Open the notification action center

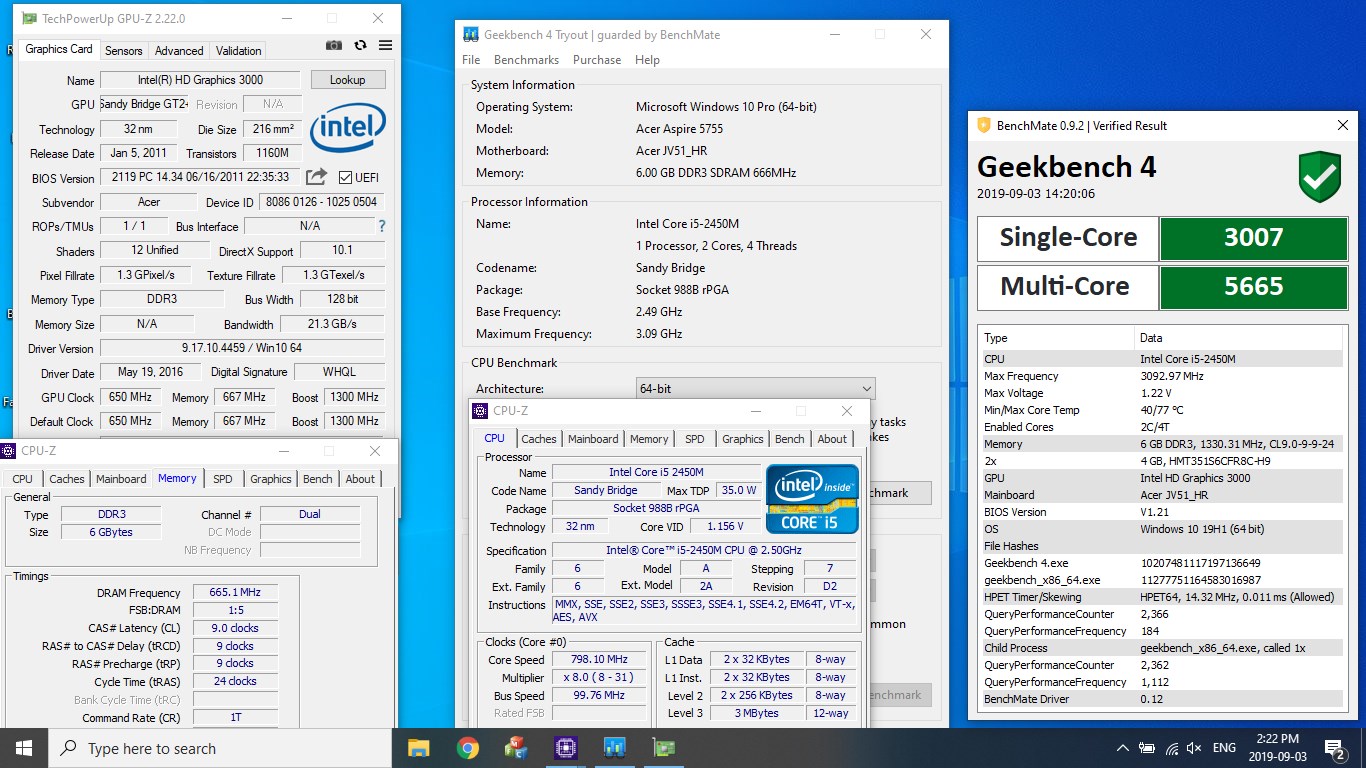pos(1335,748)
